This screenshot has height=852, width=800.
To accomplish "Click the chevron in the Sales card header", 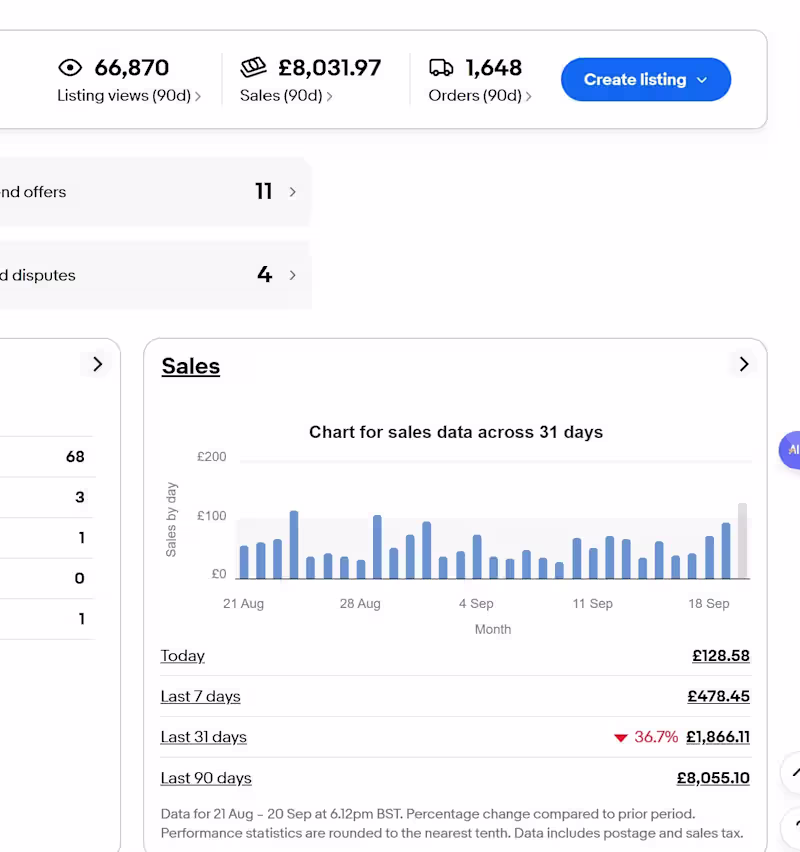I will [x=743, y=364].
